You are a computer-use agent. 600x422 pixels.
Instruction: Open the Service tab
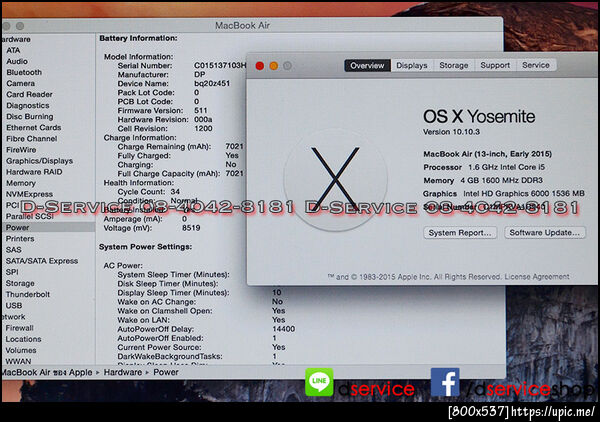(536, 65)
